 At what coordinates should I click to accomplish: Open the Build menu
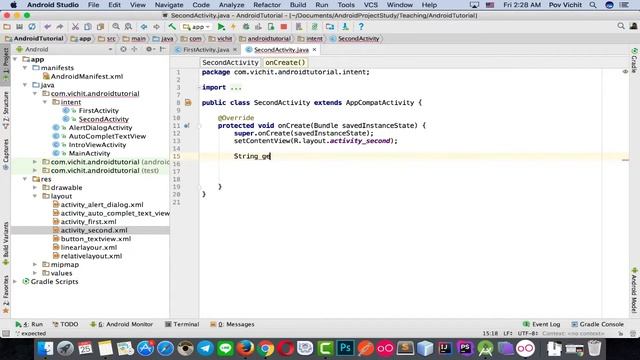pyautogui.click(x=298, y=5)
